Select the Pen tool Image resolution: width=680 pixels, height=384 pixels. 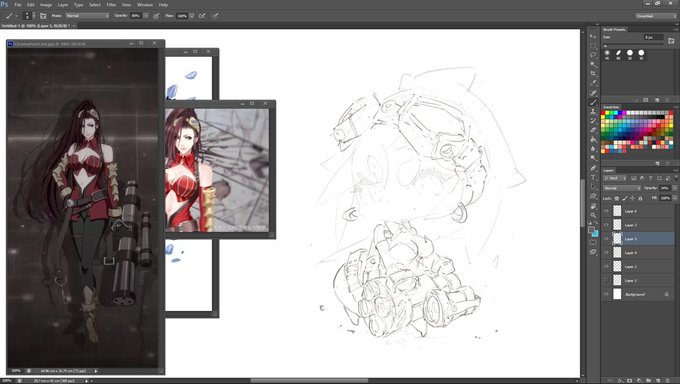[x=593, y=168]
